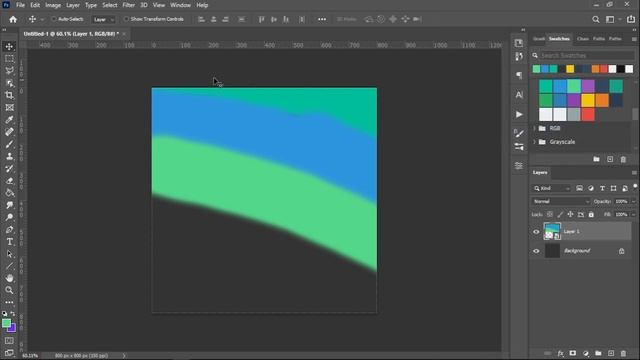This screenshot has height=360, width=640.
Task: Expand the RGB swatch folder
Action: pyautogui.click(x=535, y=128)
